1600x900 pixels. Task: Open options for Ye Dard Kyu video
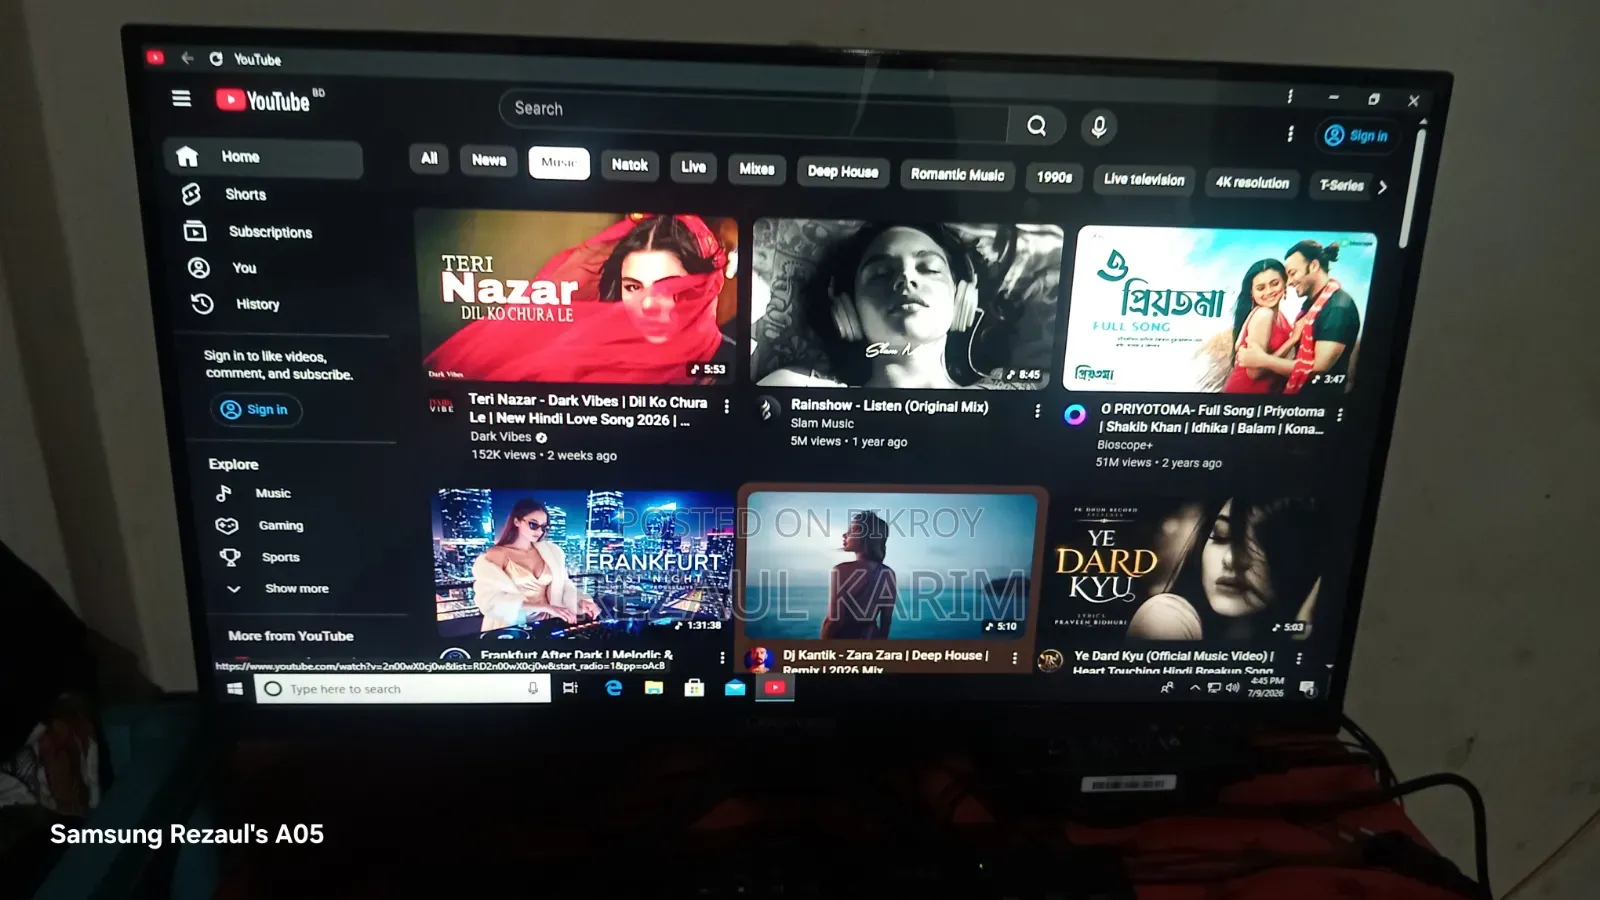click(x=1299, y=658)
